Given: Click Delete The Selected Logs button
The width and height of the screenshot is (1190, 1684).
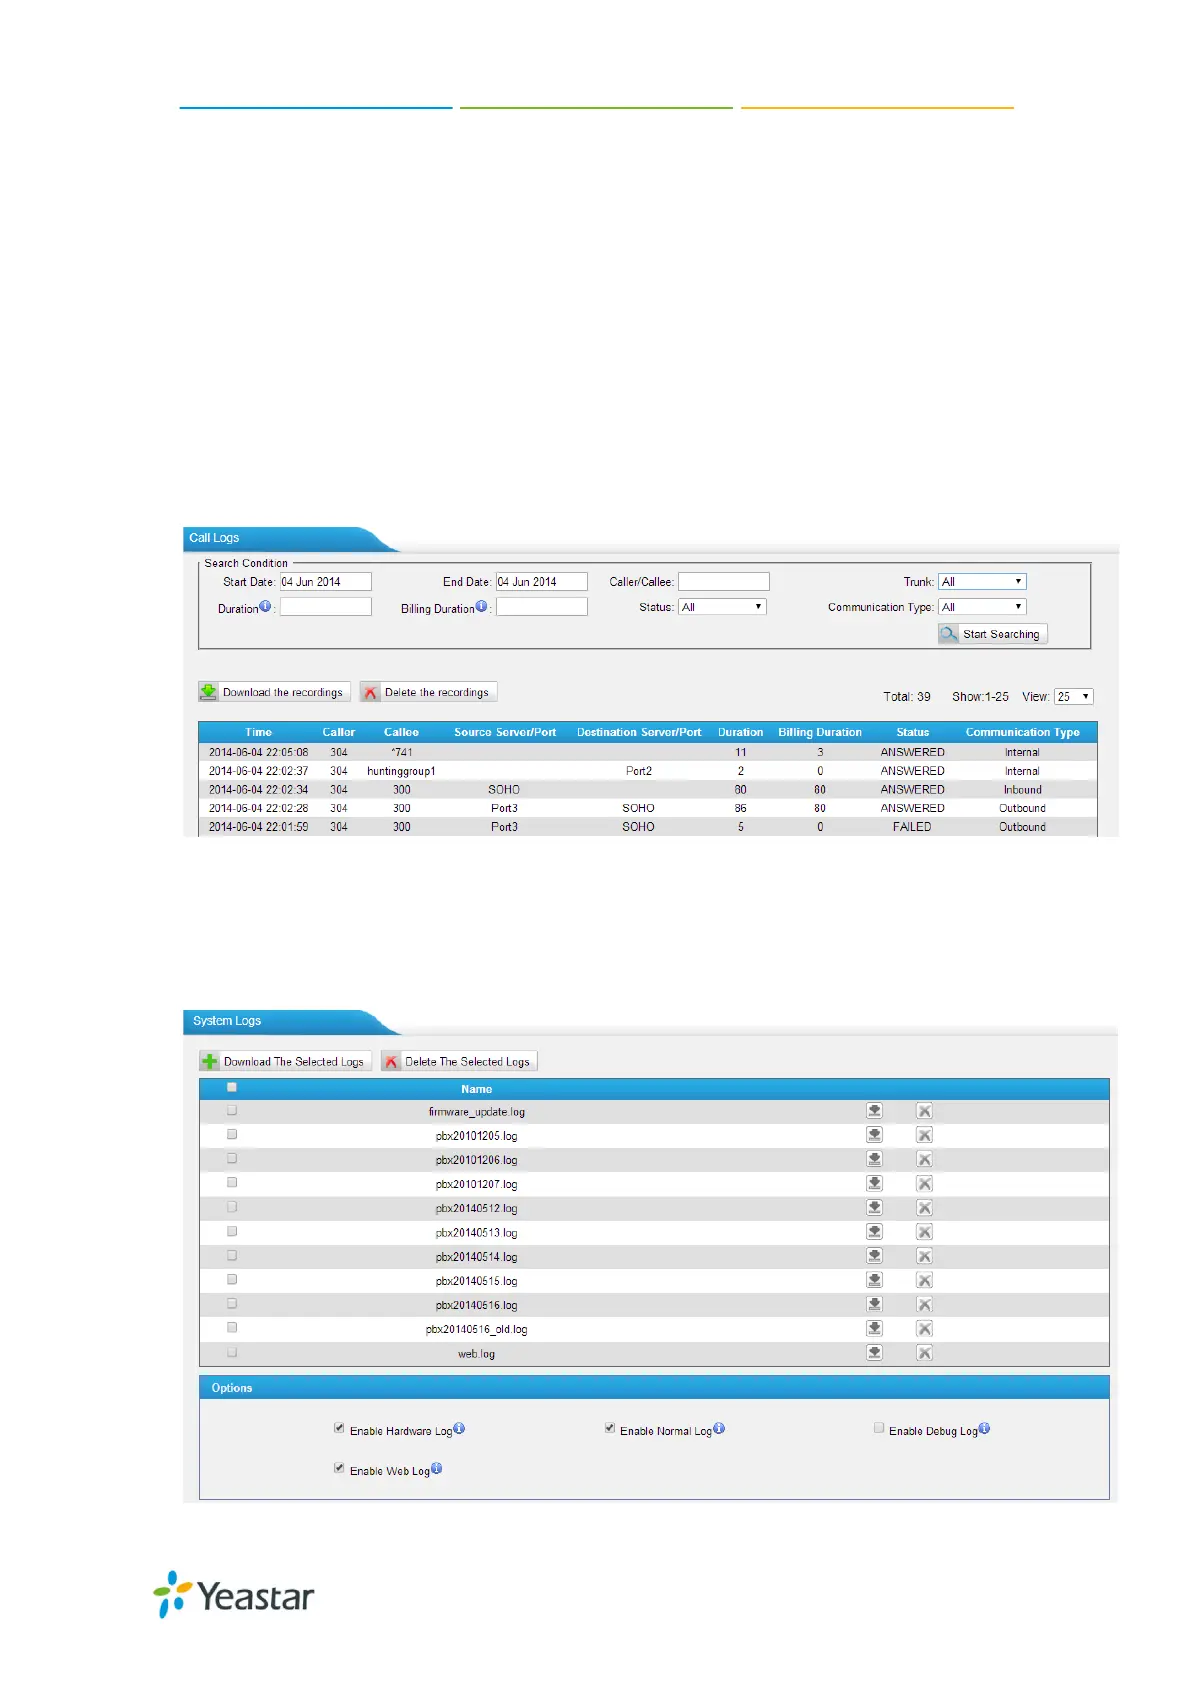Looking at the screenshot, I should pos(459,1061).
